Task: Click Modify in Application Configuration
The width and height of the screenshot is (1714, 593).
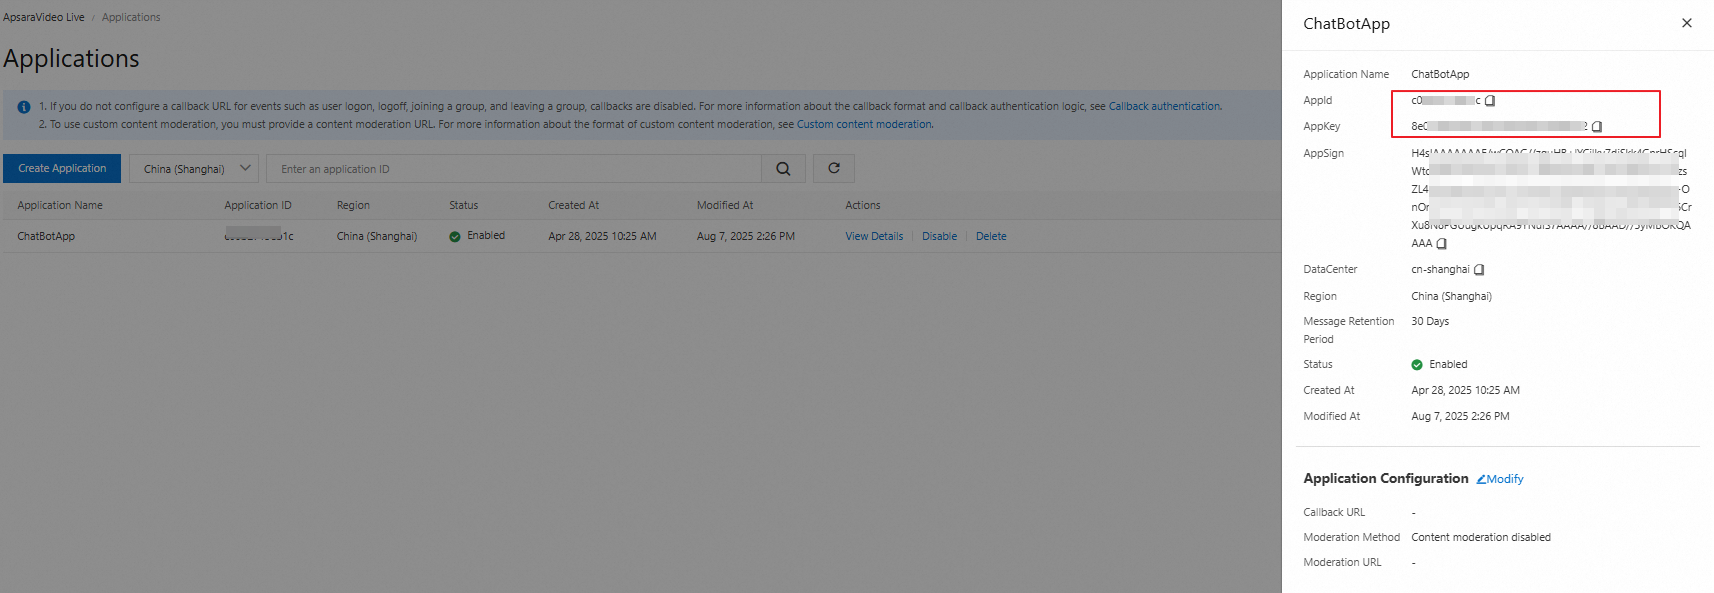Action: click(1500, 479)
